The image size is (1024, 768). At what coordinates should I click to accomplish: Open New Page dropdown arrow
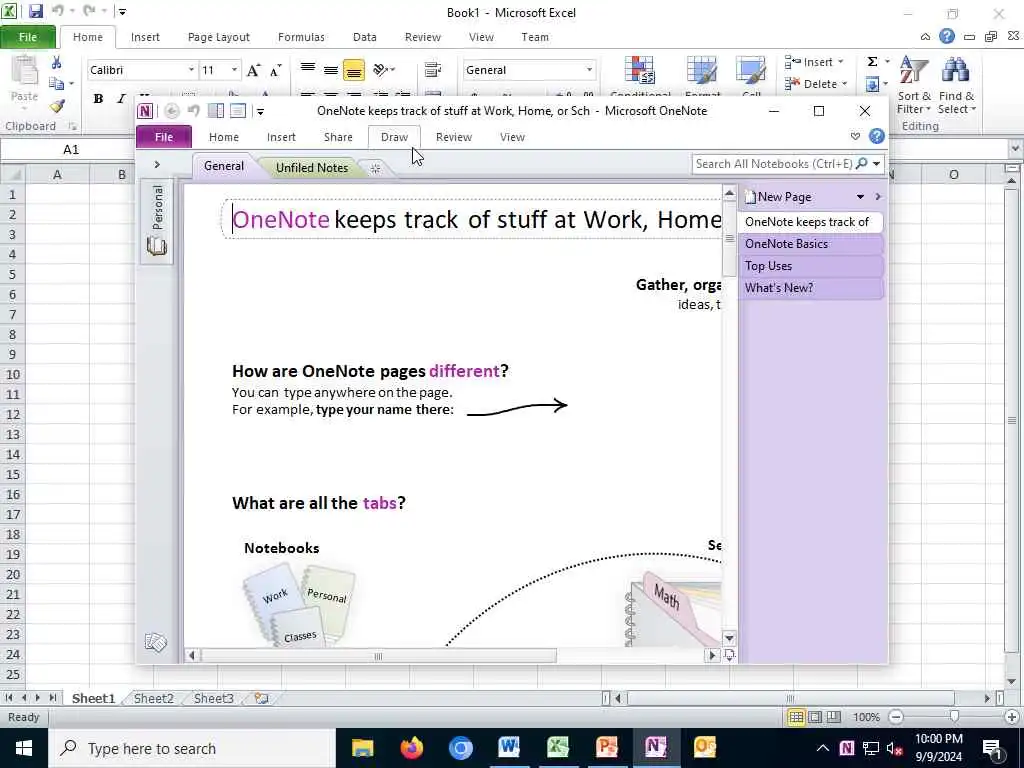pyautogui.click(x=860, y=197)
